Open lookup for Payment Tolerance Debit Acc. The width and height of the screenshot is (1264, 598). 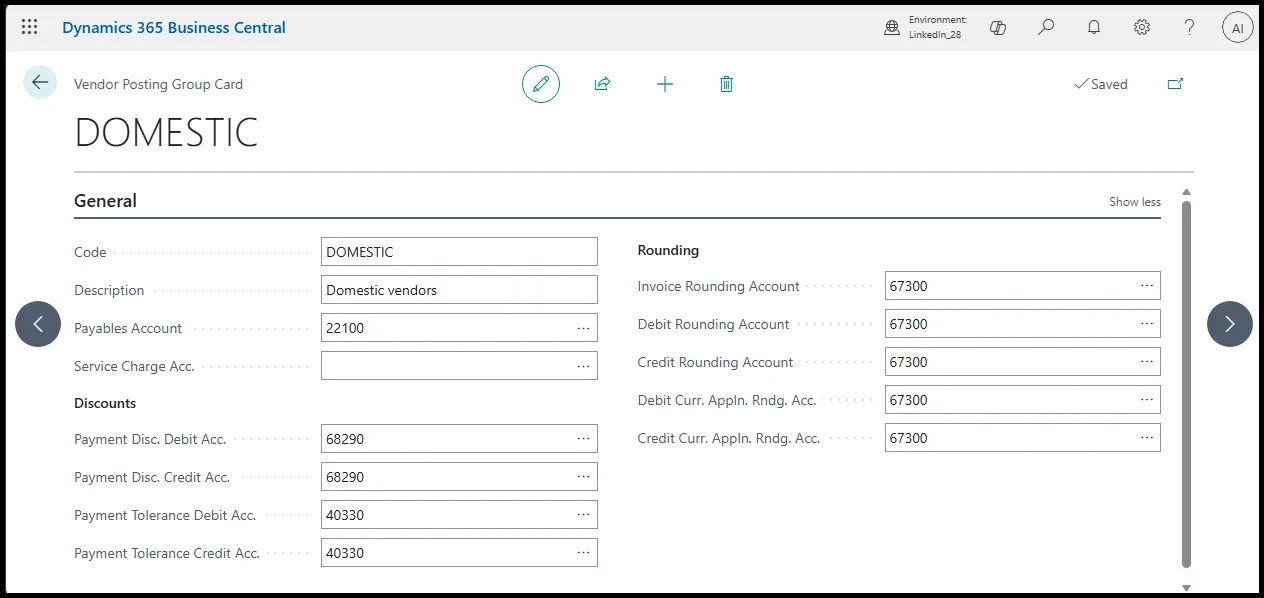click(x=584, y=515)
